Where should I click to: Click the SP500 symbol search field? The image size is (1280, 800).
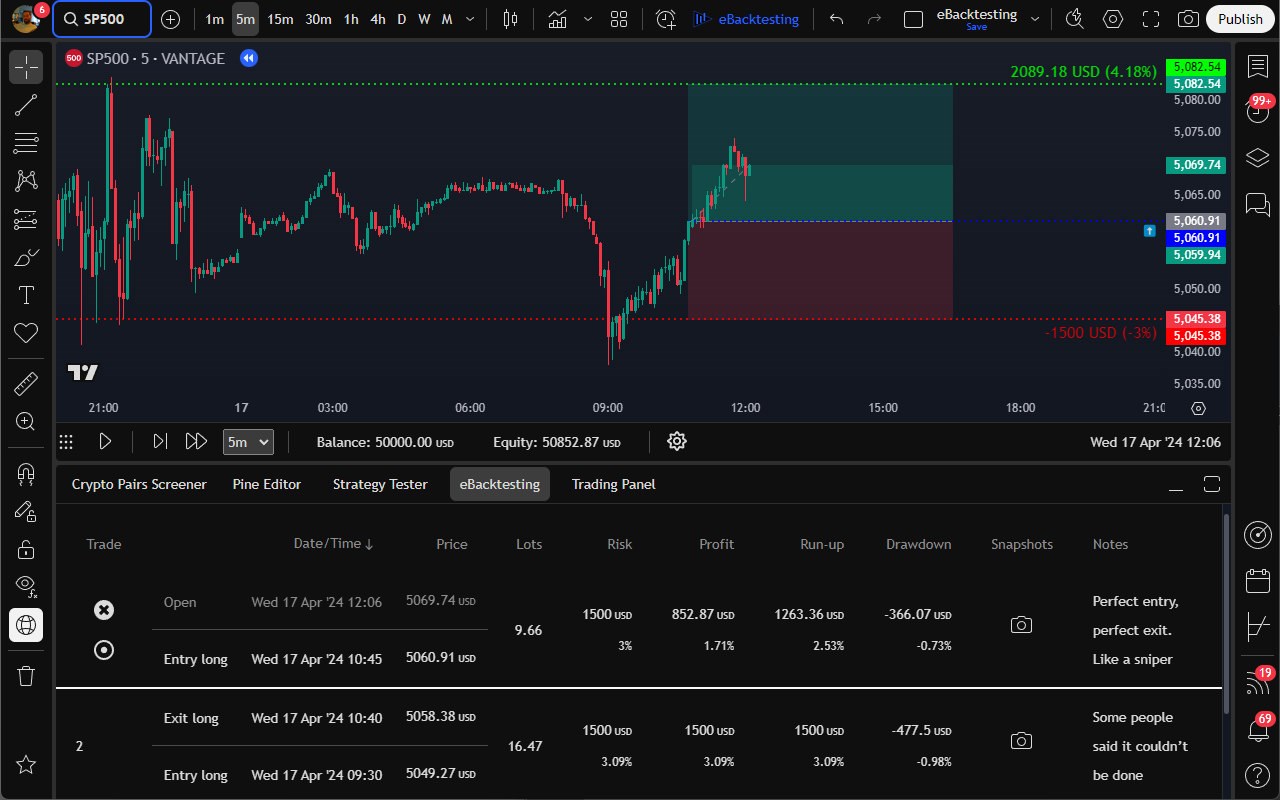(x=101, y=19)
